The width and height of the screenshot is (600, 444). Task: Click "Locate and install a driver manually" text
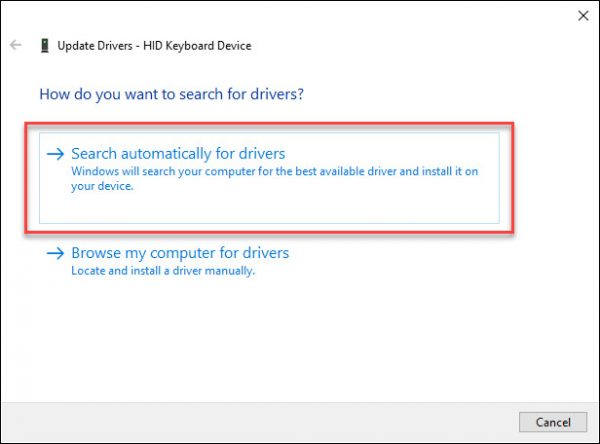[x=163, y=271]
